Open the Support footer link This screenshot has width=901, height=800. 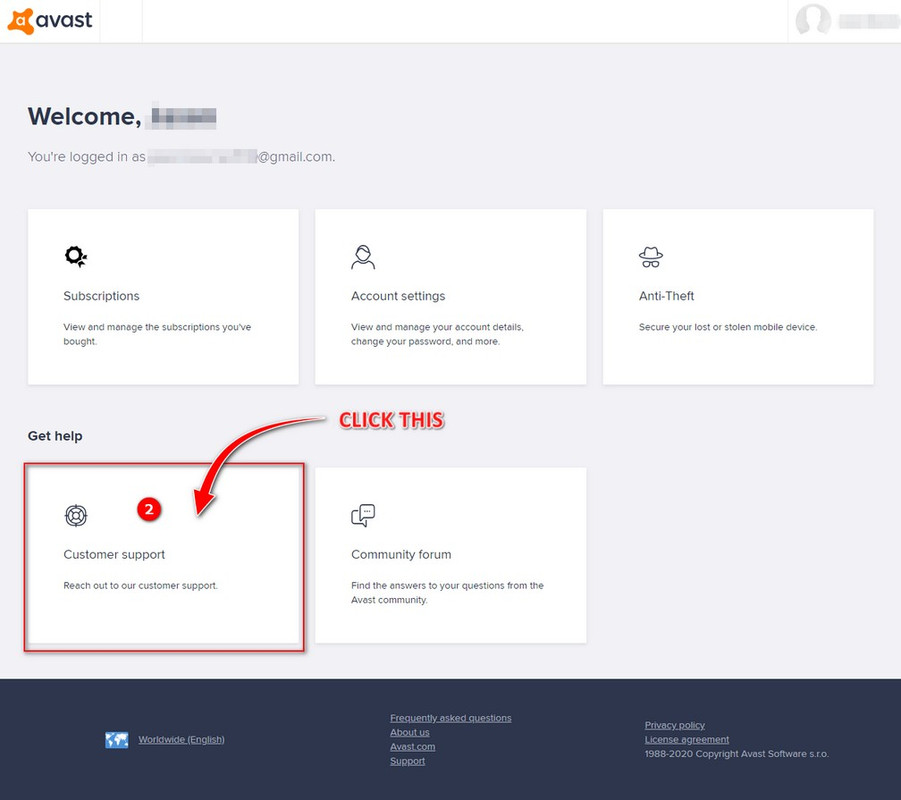point(407,761)
